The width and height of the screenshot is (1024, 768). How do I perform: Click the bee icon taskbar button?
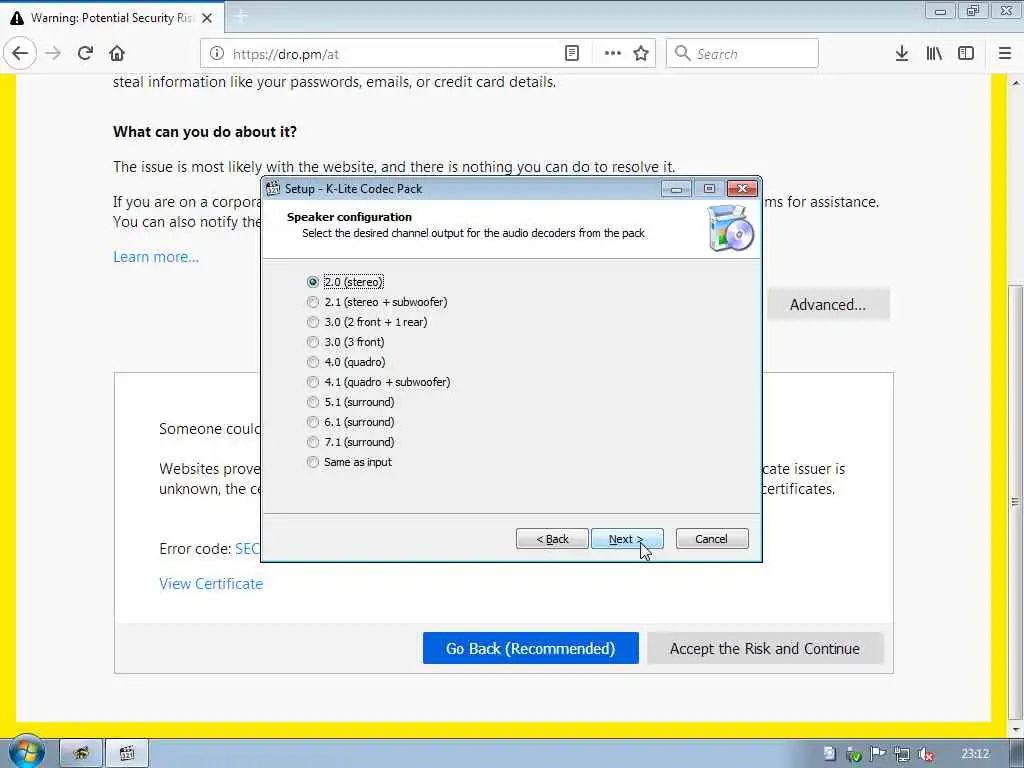pos(81,754)
